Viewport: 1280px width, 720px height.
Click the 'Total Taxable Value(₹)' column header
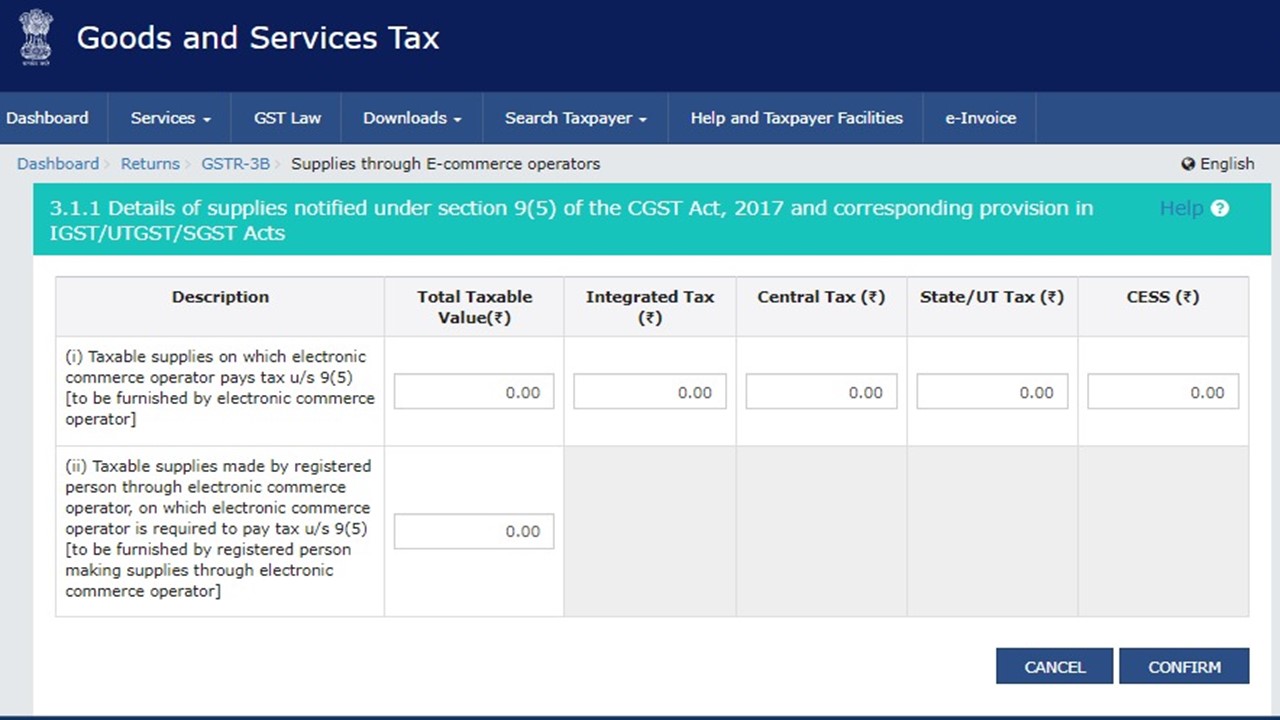(474, 307)
